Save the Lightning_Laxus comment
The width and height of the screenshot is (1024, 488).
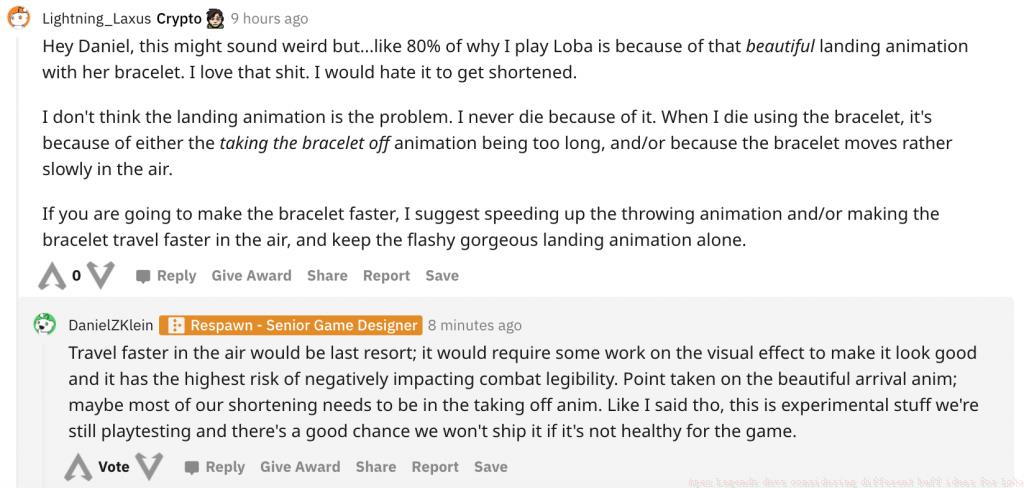[x=442, y=275]
